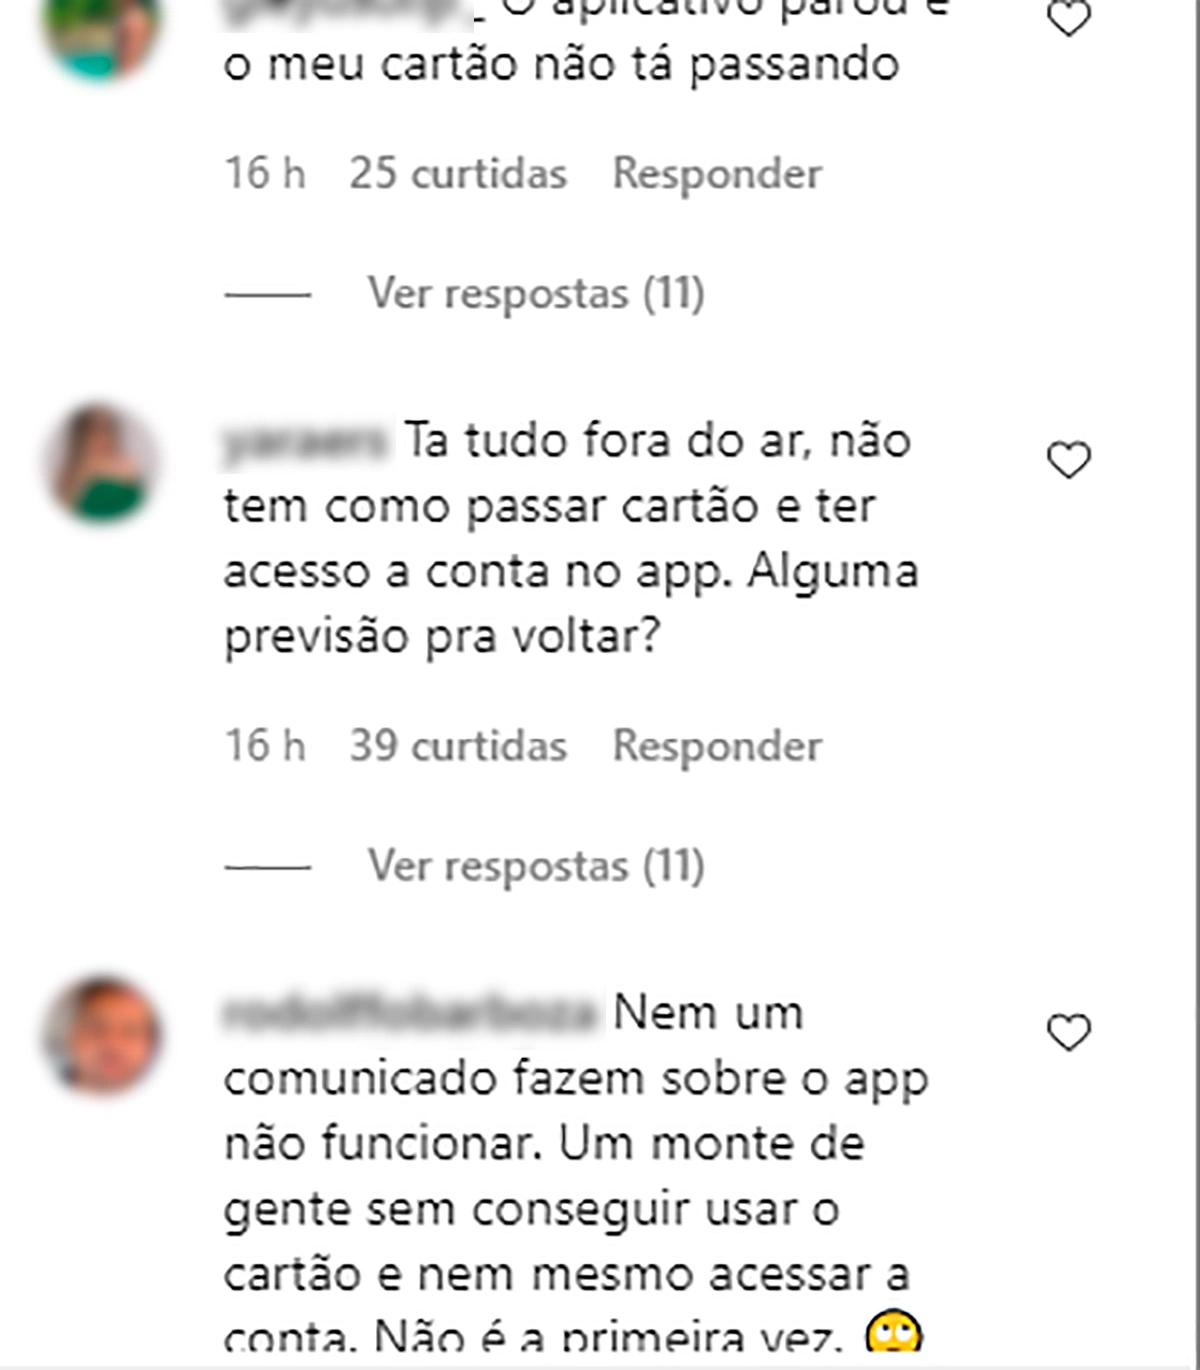
Task: Open avatar beside "Nem um comunicado" comment
Action: coord(101,1035)
